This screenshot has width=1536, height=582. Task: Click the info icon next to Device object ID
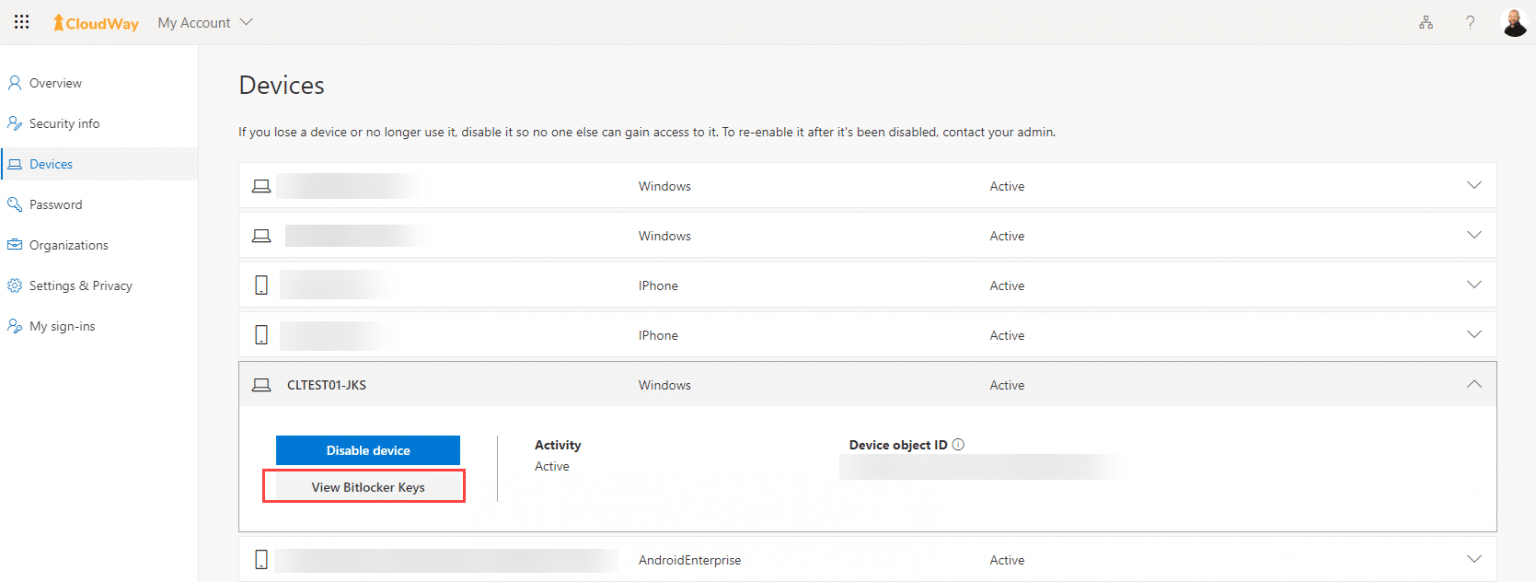(x=959, y=443)
